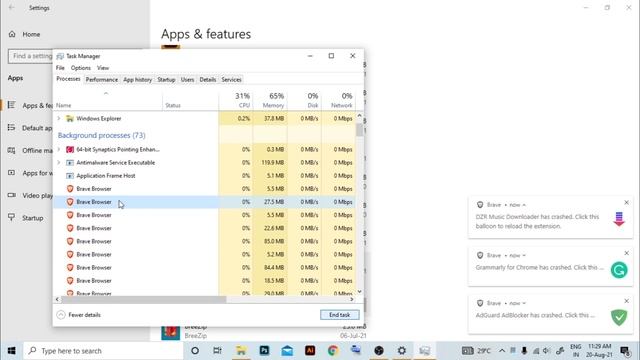This screenshot has width=640, height=360.
Task: Dismiss the Grammarly crashed notification
Action: 627,253
